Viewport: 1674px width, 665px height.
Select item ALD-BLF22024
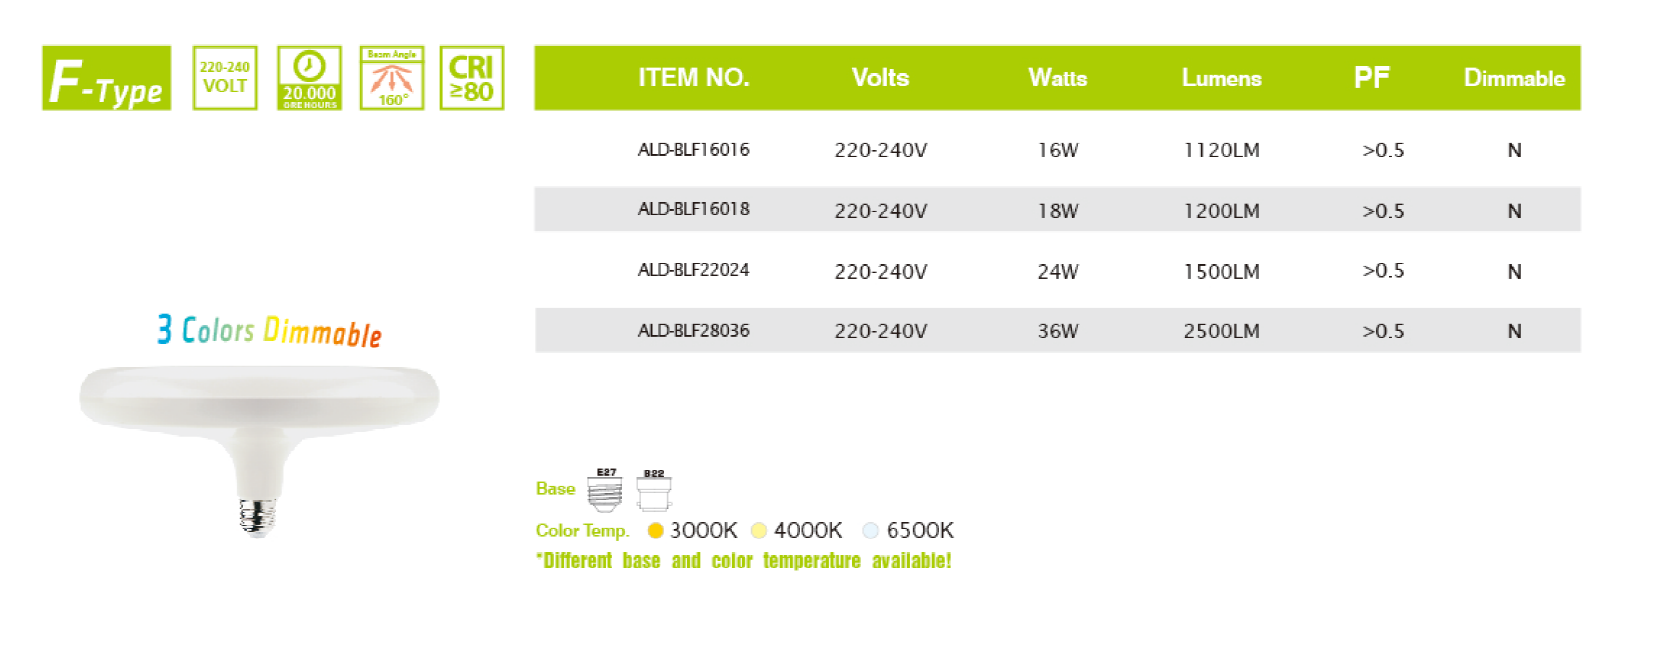[694, 270]
